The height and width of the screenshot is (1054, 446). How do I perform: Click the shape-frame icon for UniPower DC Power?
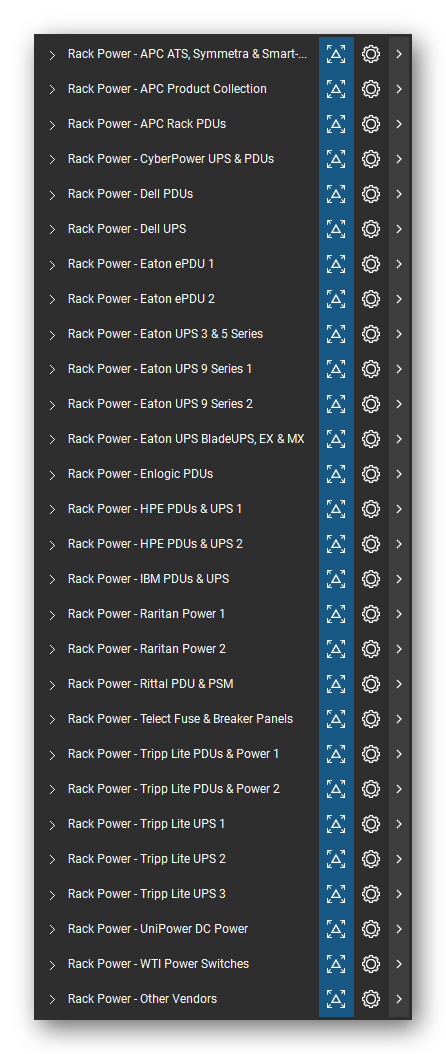click(336, 929)
